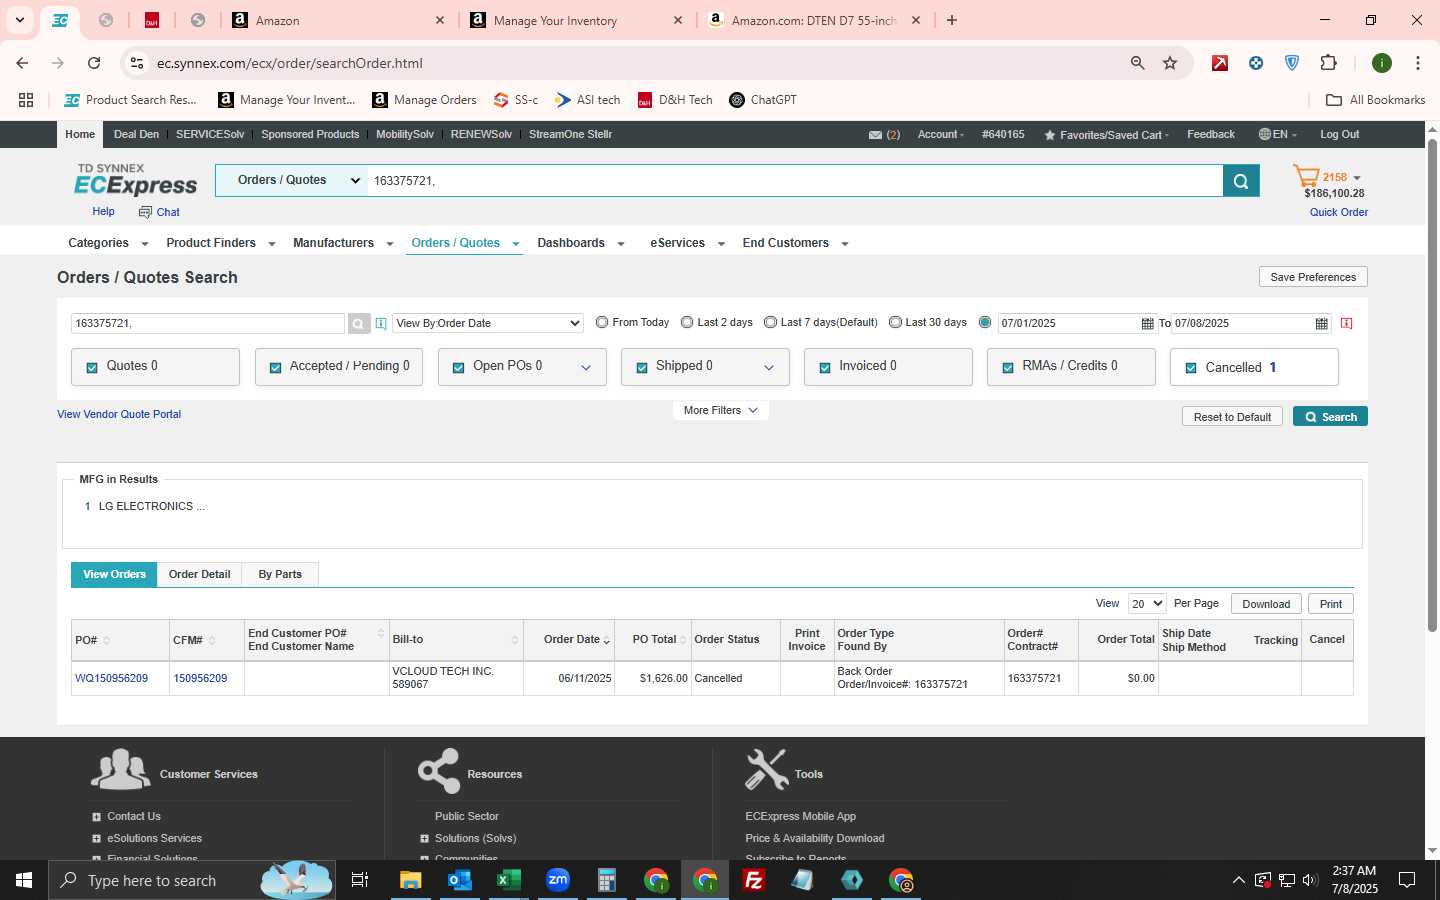Click the small search icon beside order number field
Screen dimensions: 1440x900
[359, 323]
